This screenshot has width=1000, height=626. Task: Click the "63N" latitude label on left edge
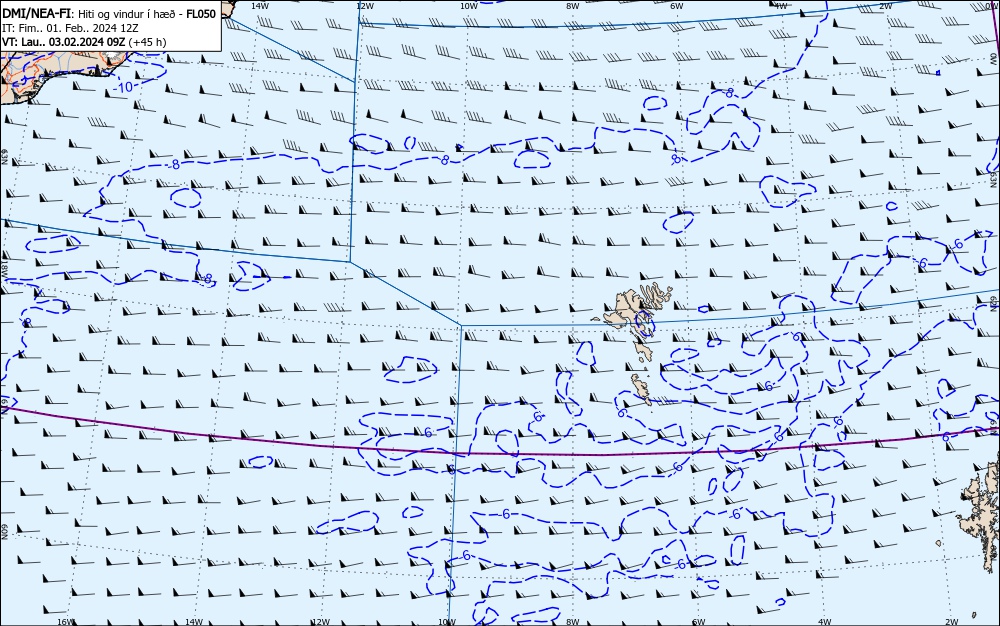[4, 157]
